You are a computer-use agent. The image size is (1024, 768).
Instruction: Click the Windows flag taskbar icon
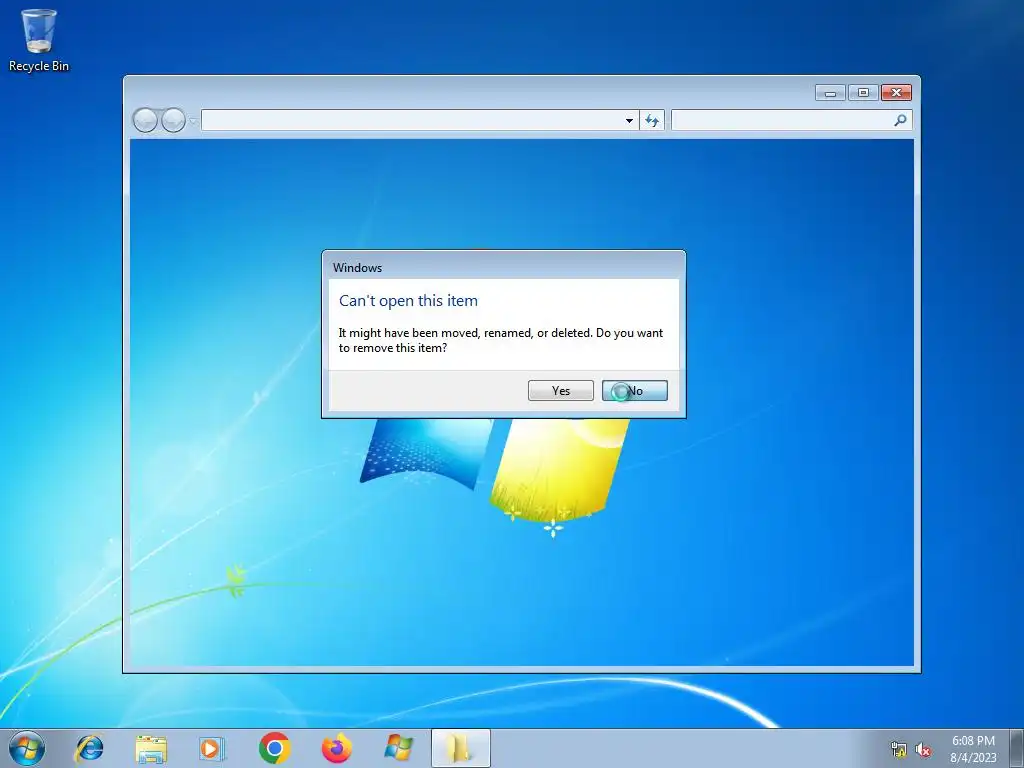[398, 748]
